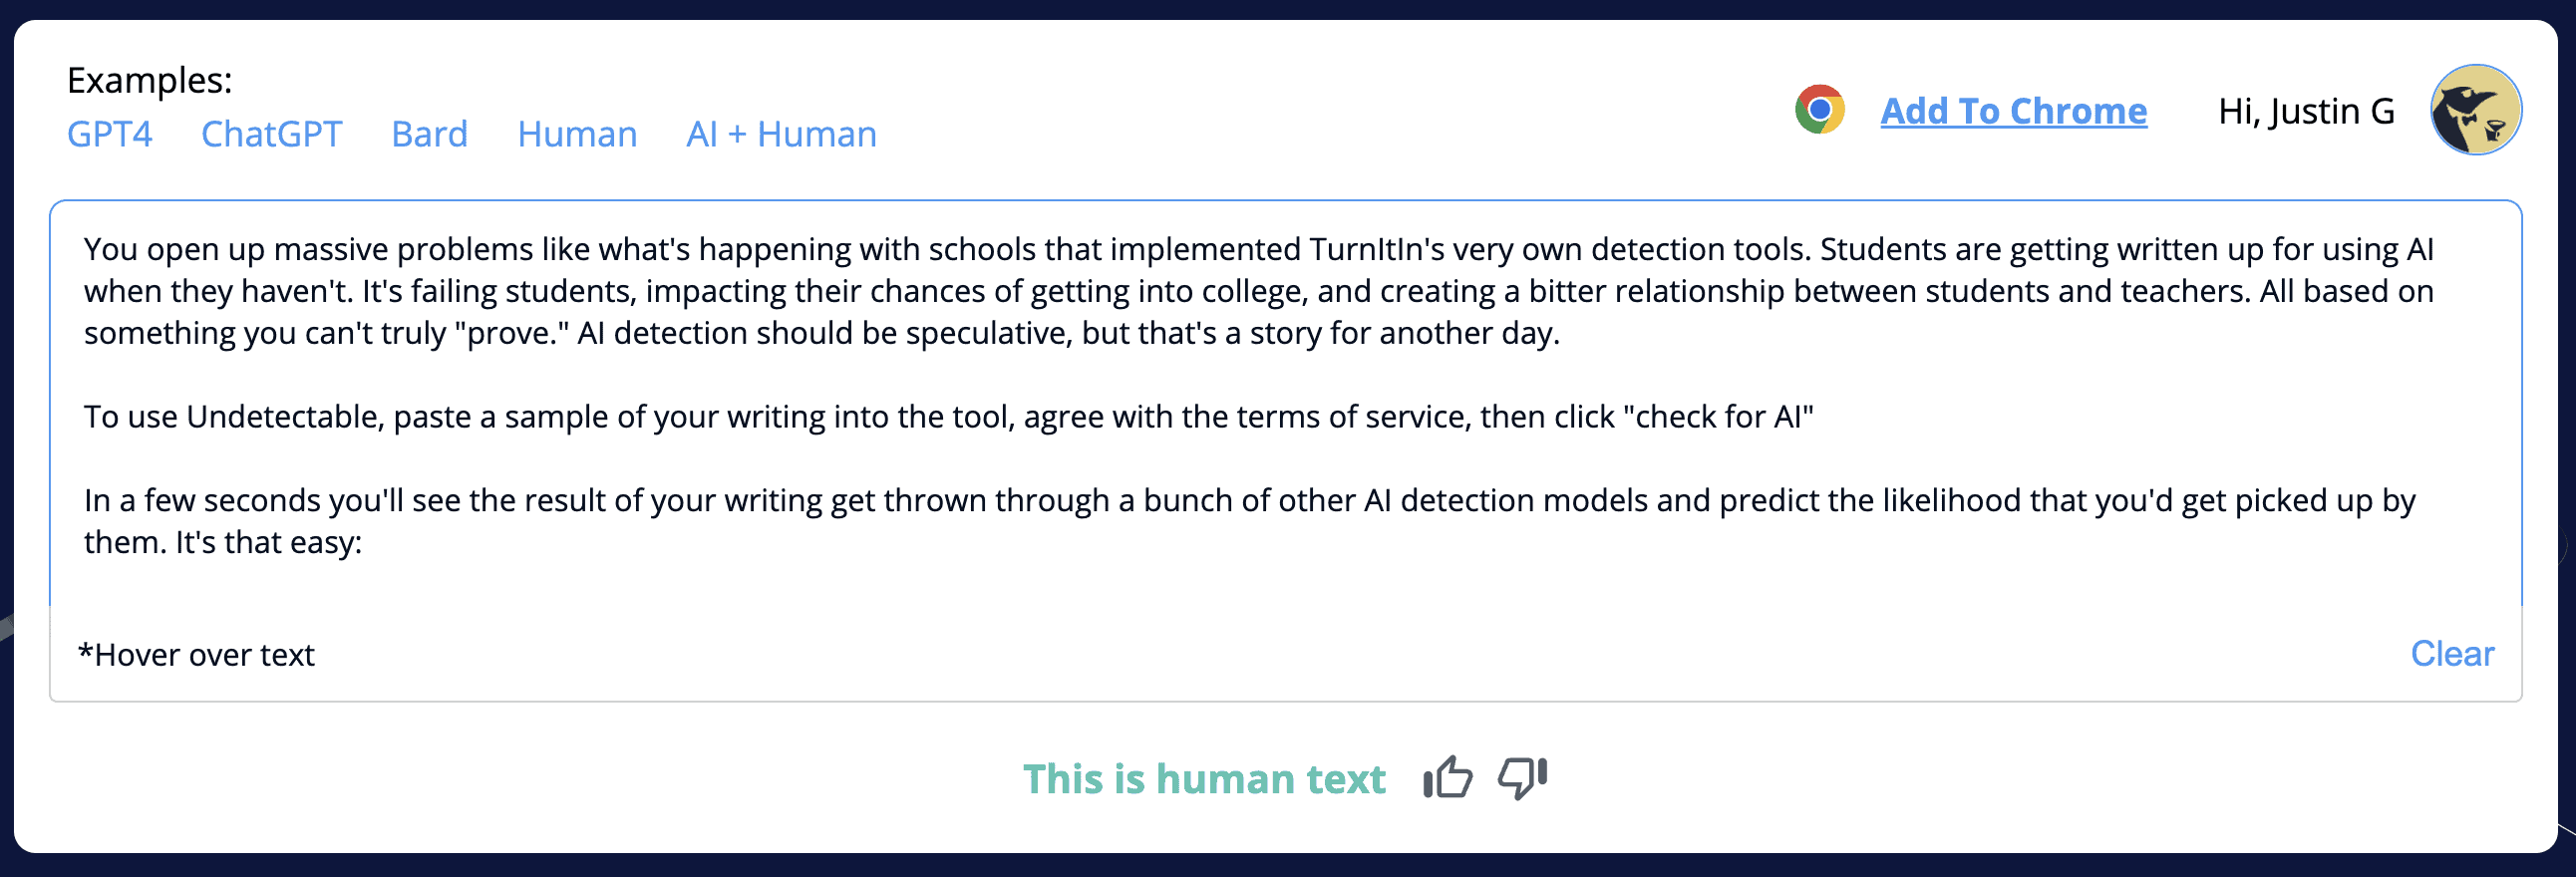Viewport: 2576px width, 877px height.
Task: Click the "*Hover over text" hint
Action: [x=196, y=655]
